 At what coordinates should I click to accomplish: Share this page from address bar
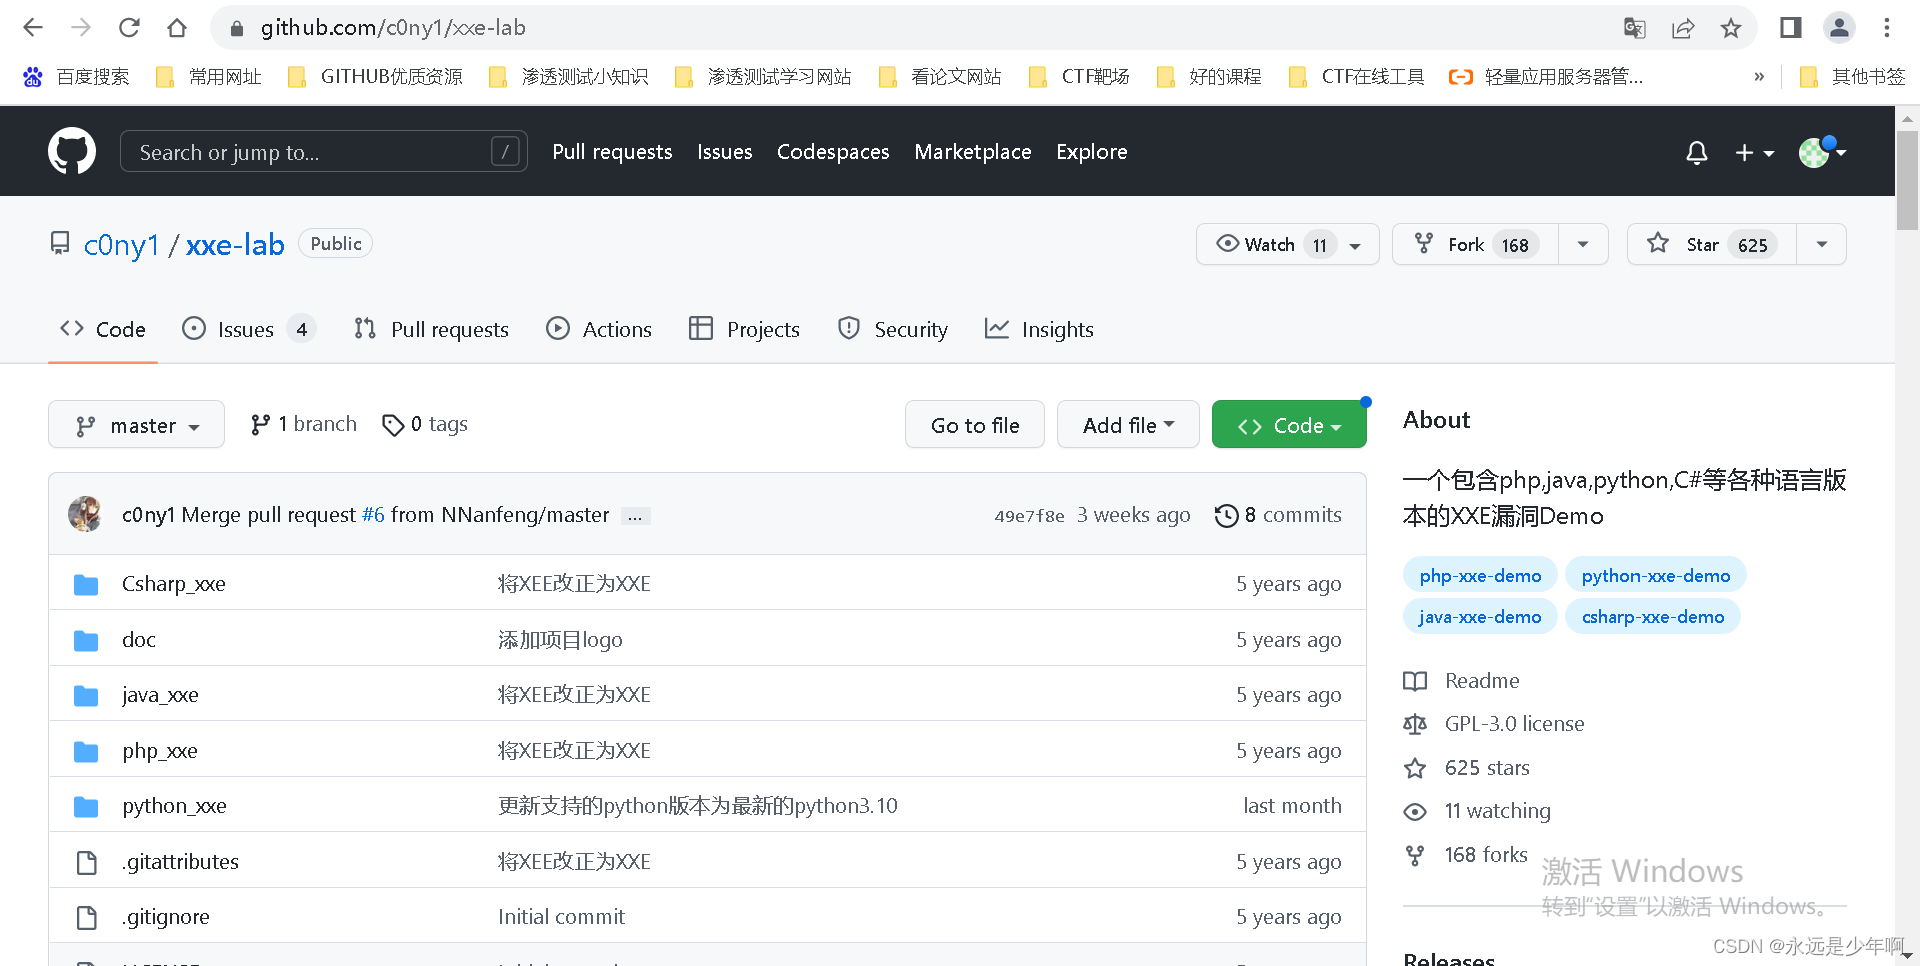click(1683, 28)
